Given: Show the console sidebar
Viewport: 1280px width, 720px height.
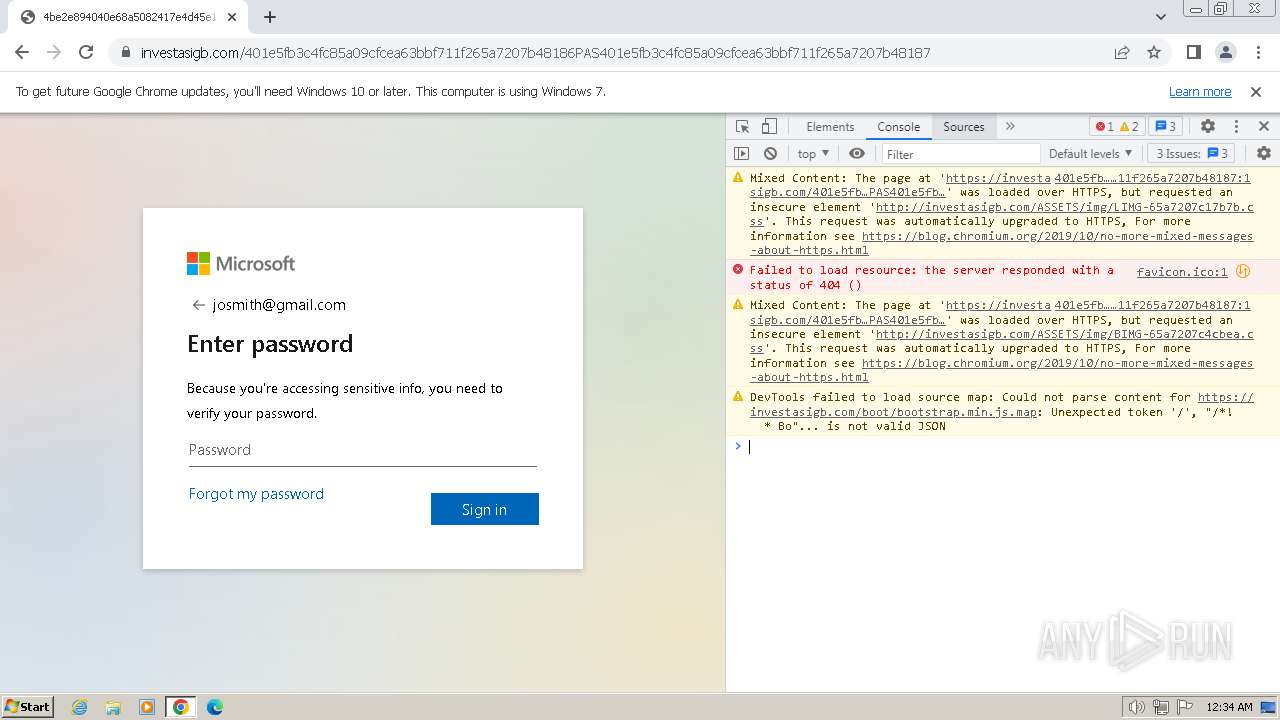Looking at the screenshot, I should (741, 153).
